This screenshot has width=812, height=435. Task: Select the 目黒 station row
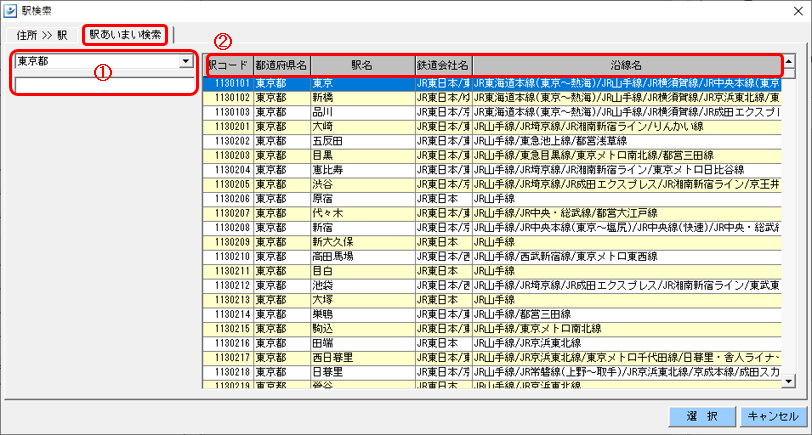click(491, 155)
